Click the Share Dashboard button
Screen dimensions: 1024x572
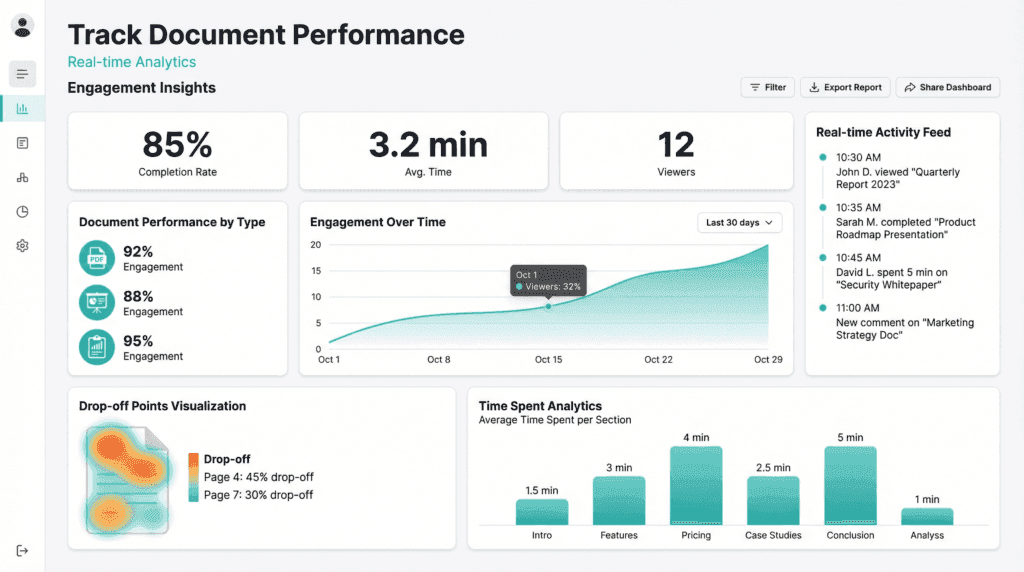pyautogui.click(x=948, y=87)
